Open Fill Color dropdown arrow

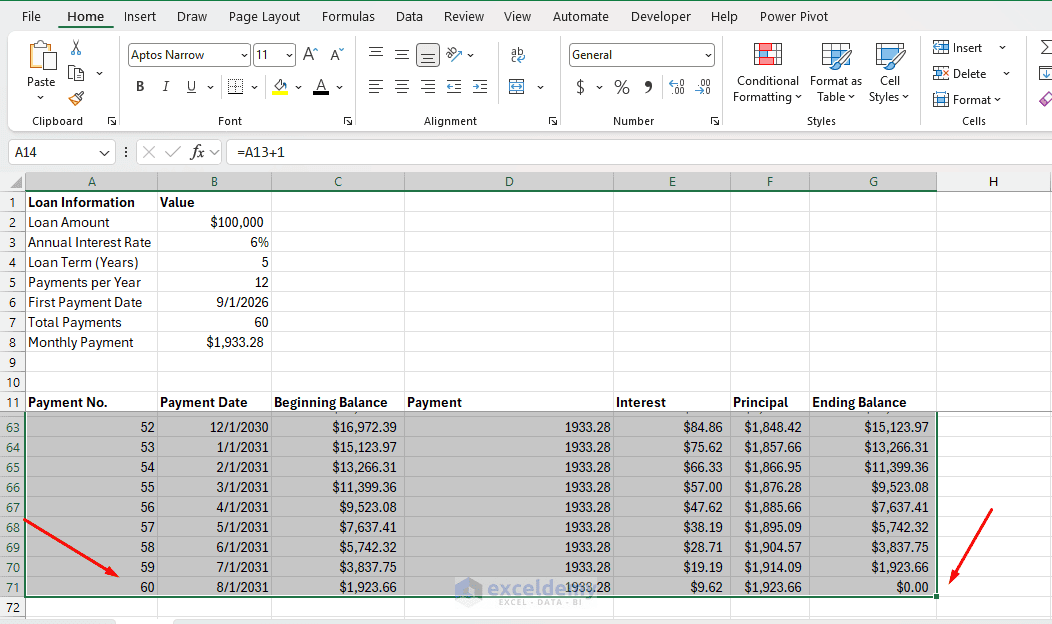pyautogui.click(x=299, y=87)
